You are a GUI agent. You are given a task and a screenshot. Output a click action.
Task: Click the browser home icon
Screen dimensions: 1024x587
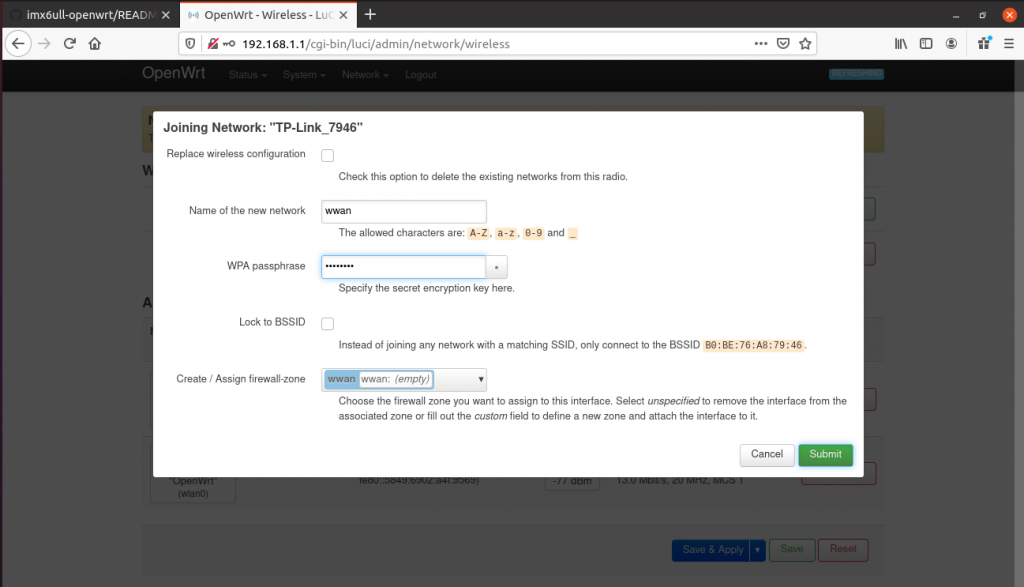click(x=94, y=43)
